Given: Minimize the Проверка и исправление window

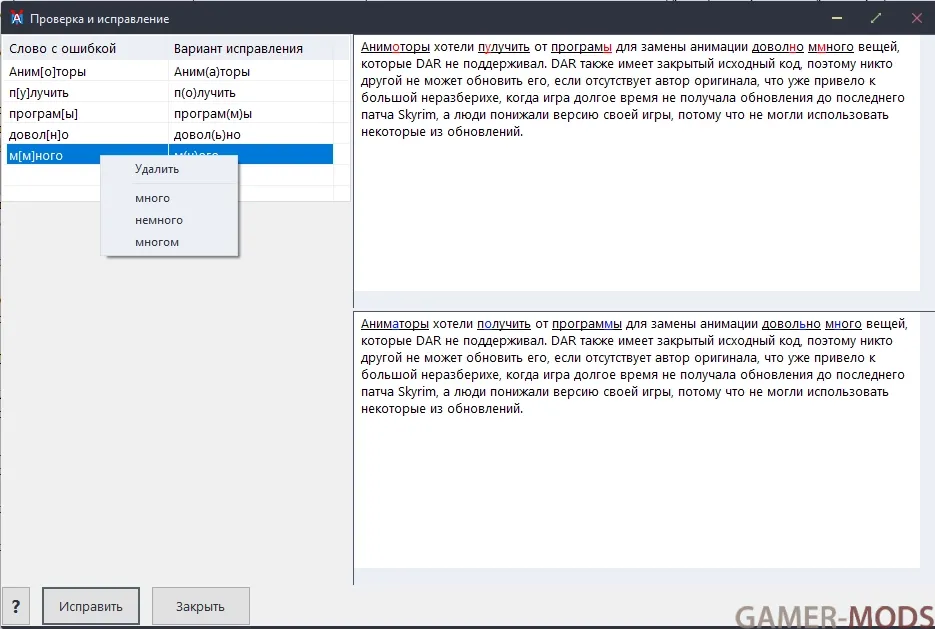Looking at the screenshot, I should coord(835,18).
